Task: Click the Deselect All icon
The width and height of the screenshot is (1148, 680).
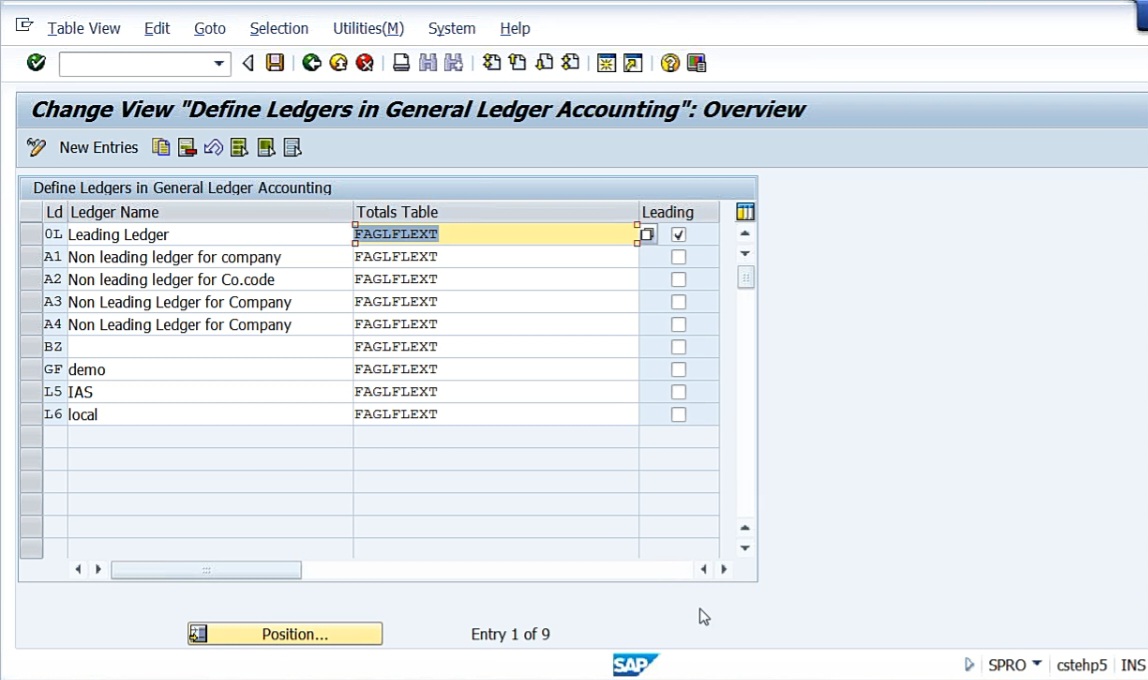Action: [292, 147]
